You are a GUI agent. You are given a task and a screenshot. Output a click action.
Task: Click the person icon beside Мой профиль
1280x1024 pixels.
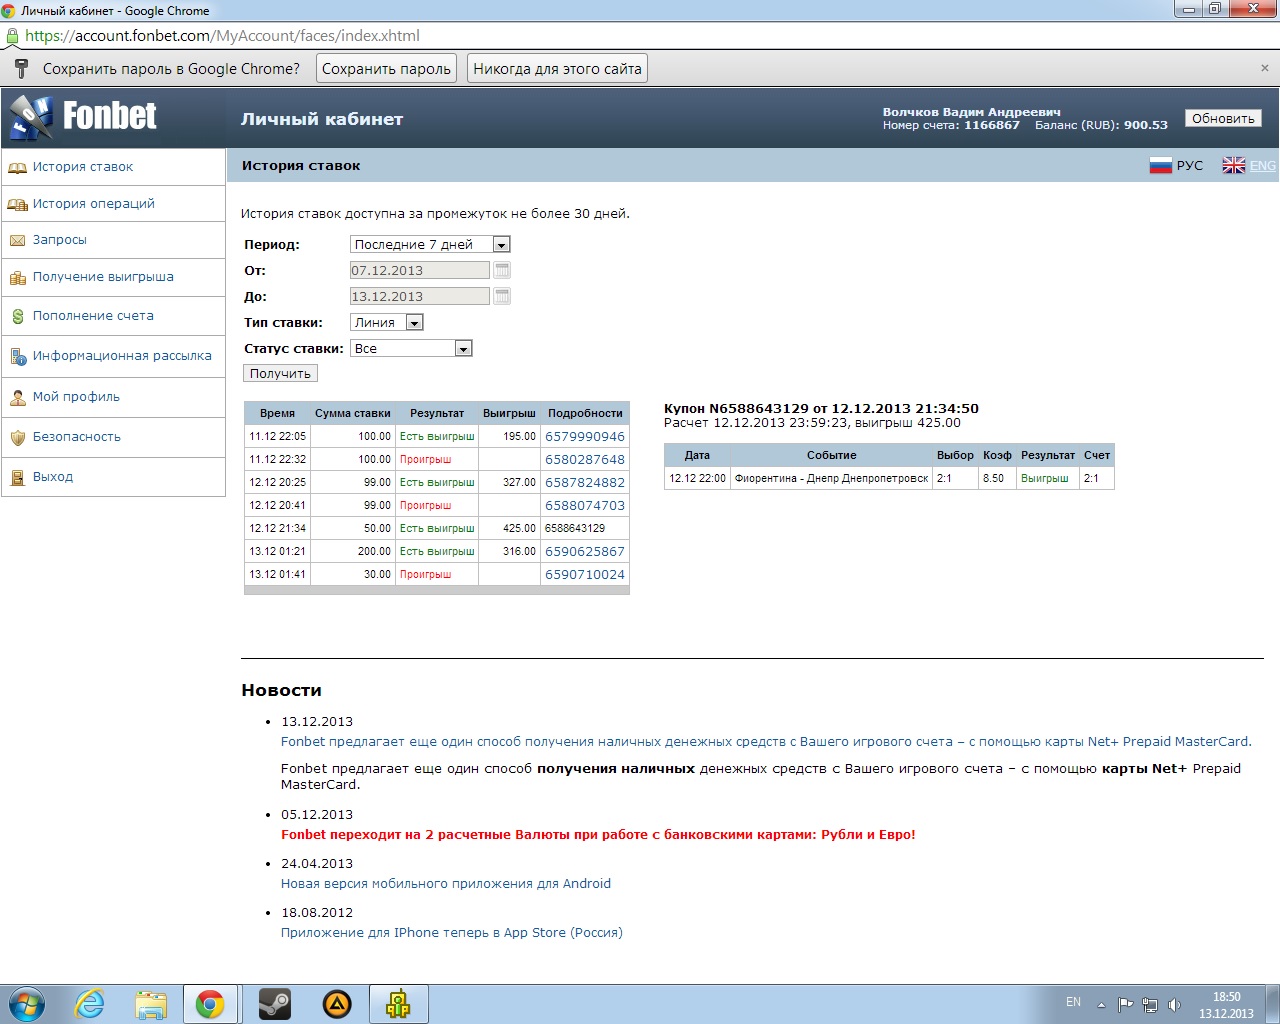tap(17, 397)
